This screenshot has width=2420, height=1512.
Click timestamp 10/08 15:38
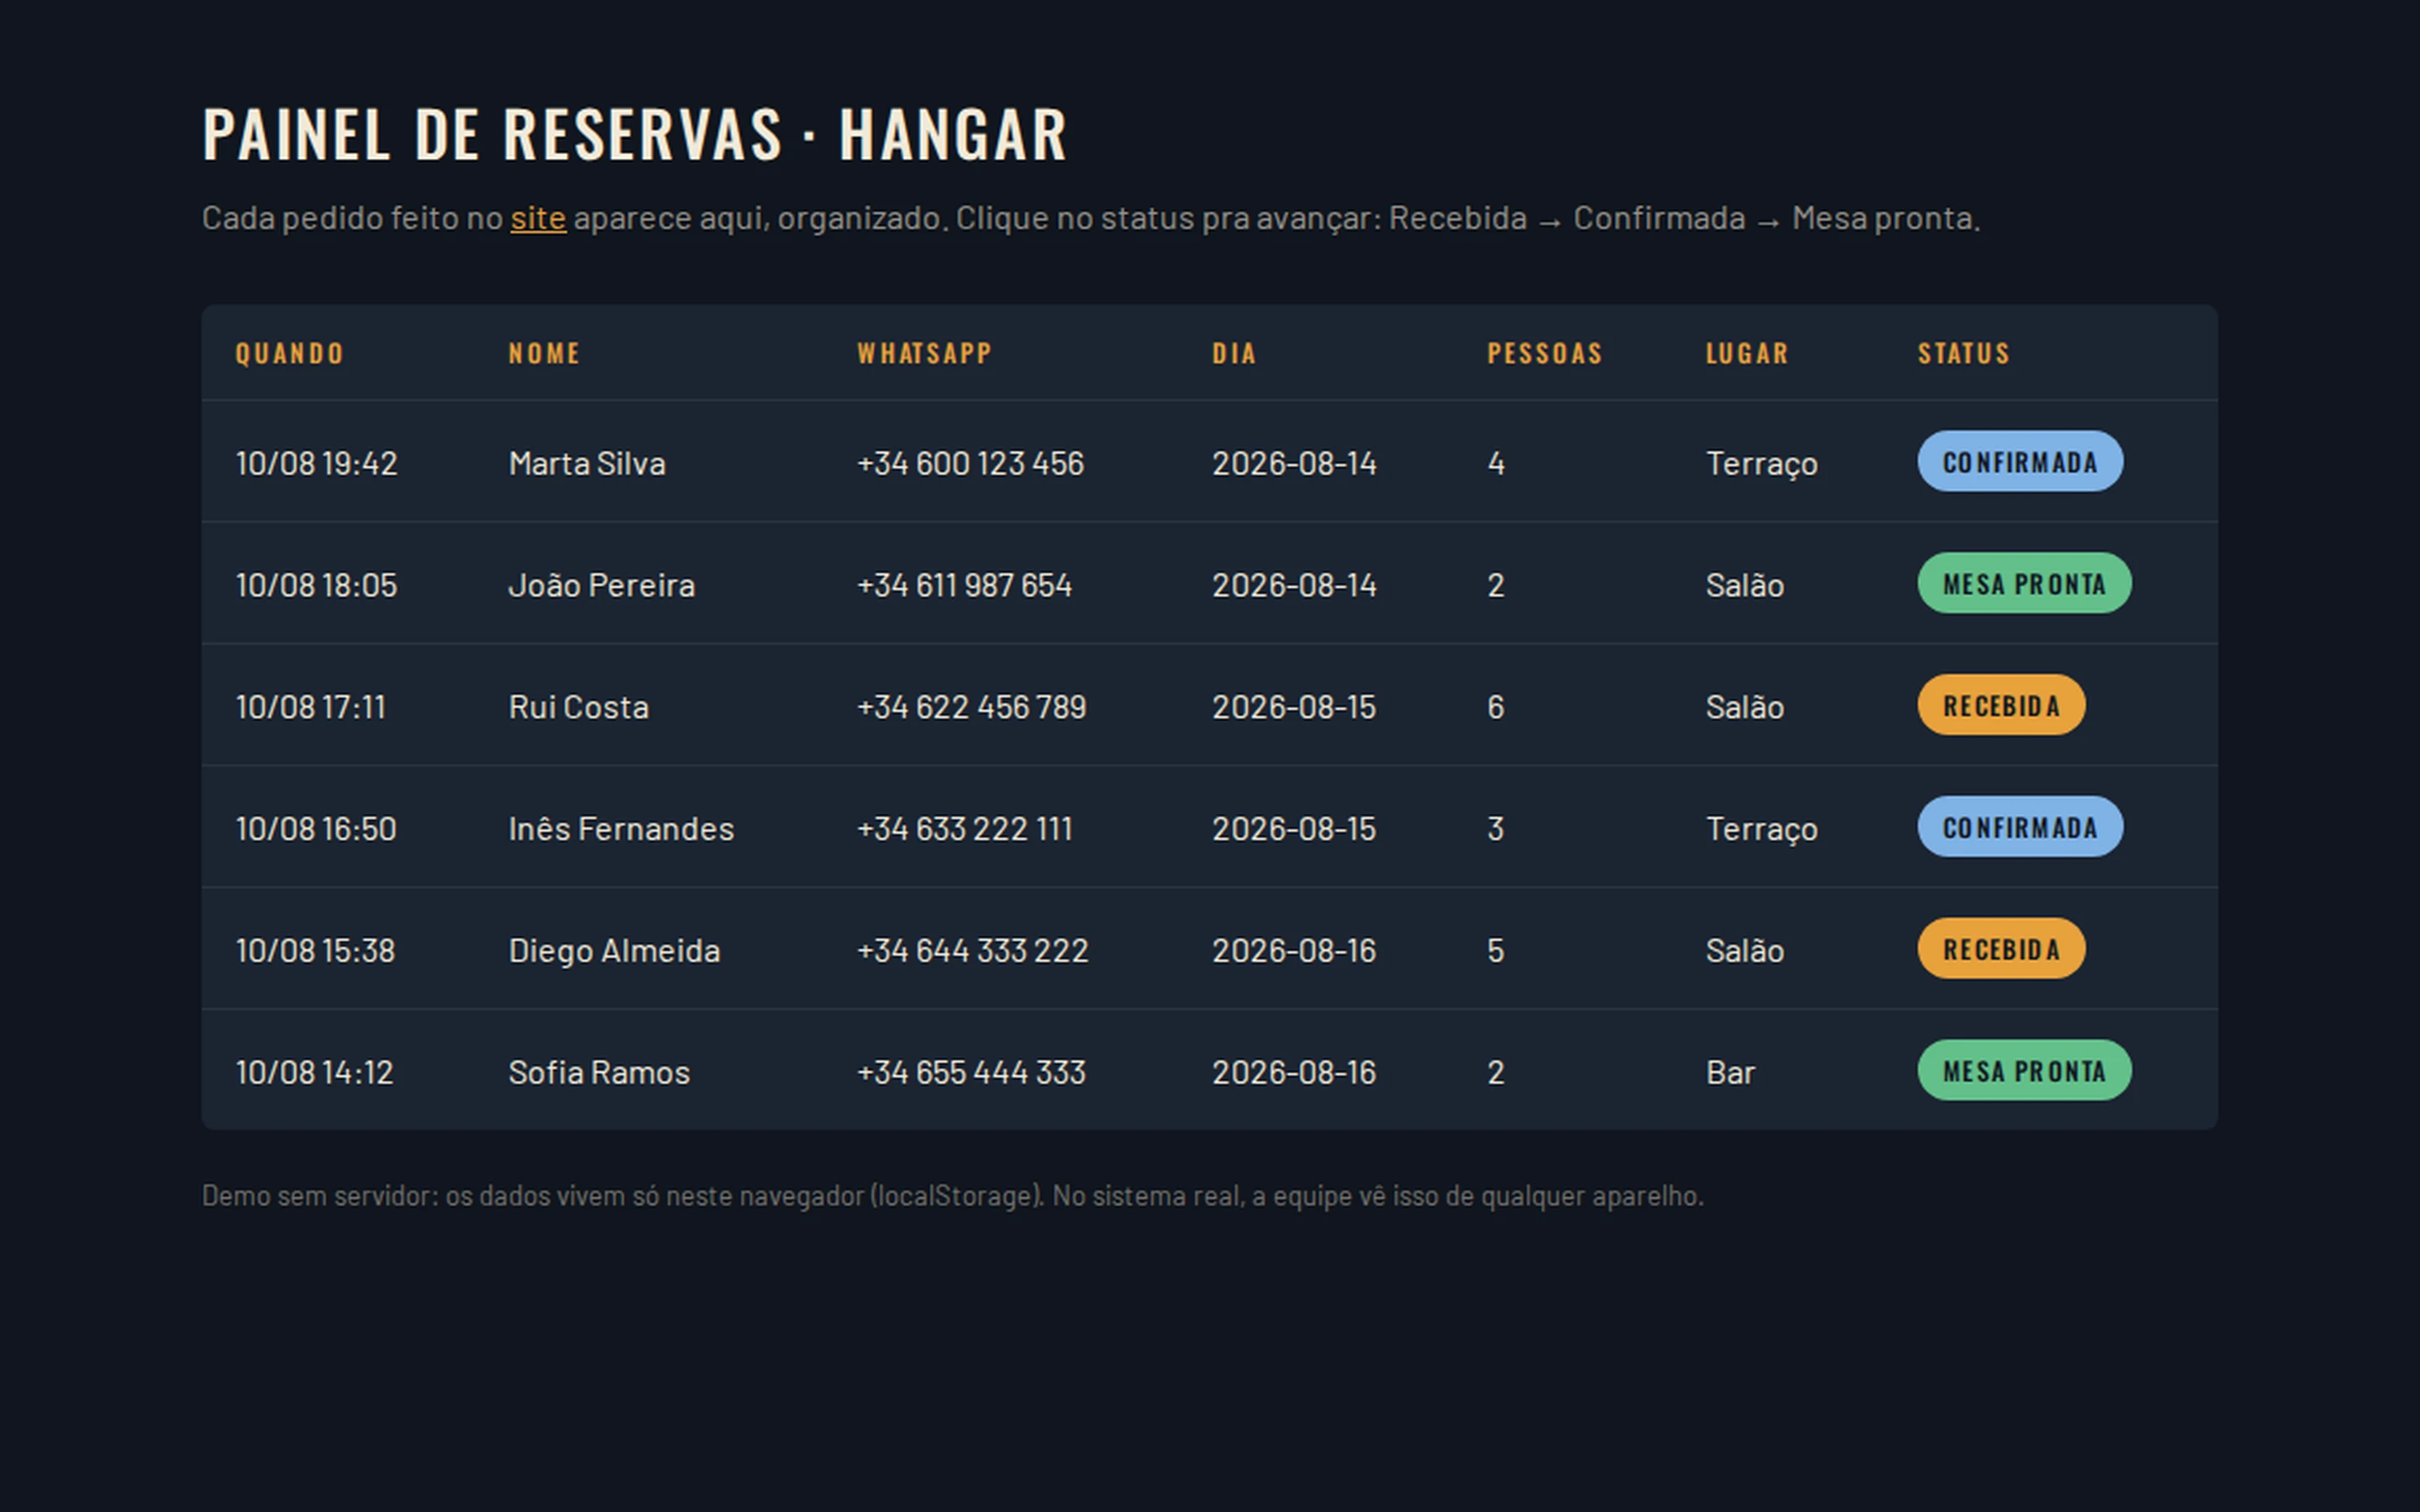coord(315,951)
